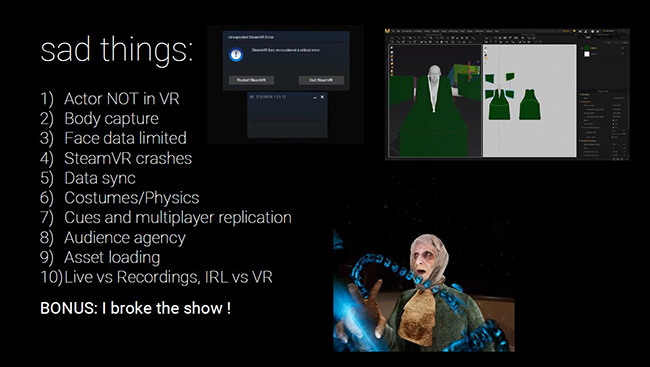
Task: Select the green fabric swatch
Action: 587,48
